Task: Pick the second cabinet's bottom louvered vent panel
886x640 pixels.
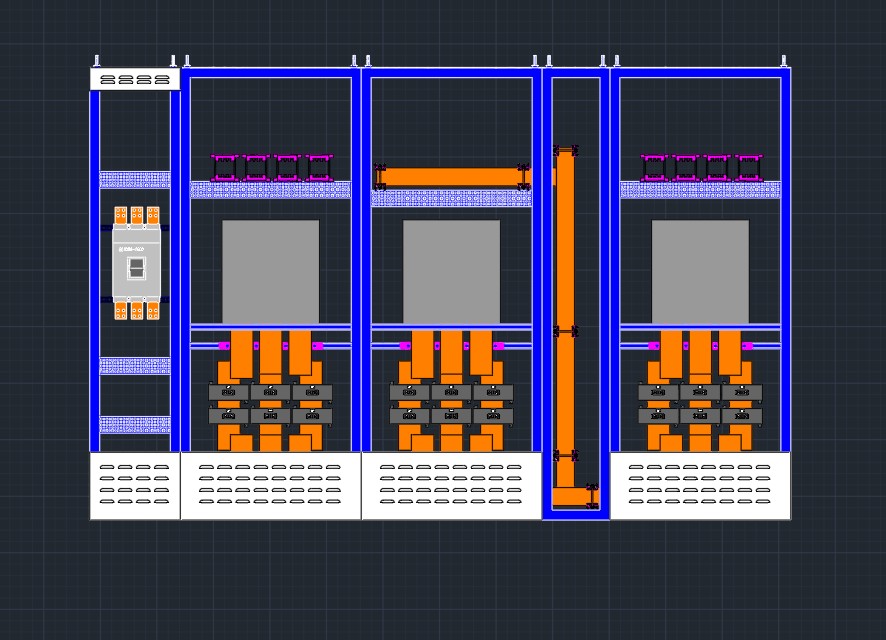Action: pos(271,485)
